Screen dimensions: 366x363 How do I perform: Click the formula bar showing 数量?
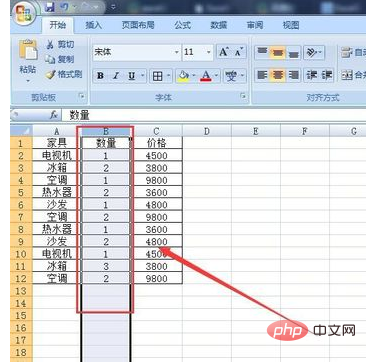(x=213, y=115)
